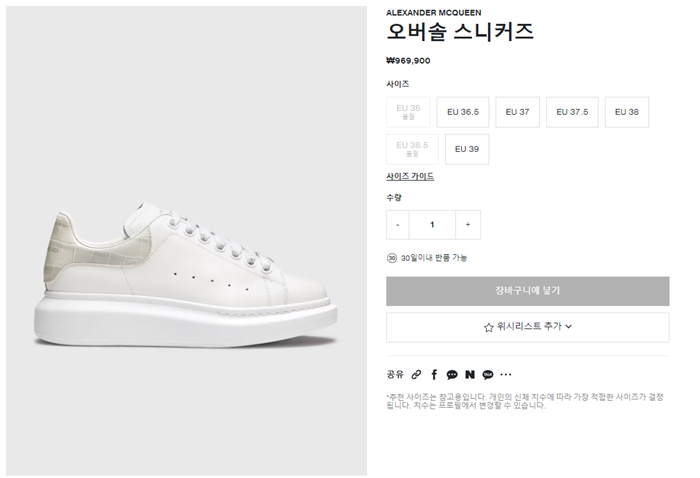Click the wishlist star icon
The height and width of the screenshot is (478, 700).
(x=488, y=327)
